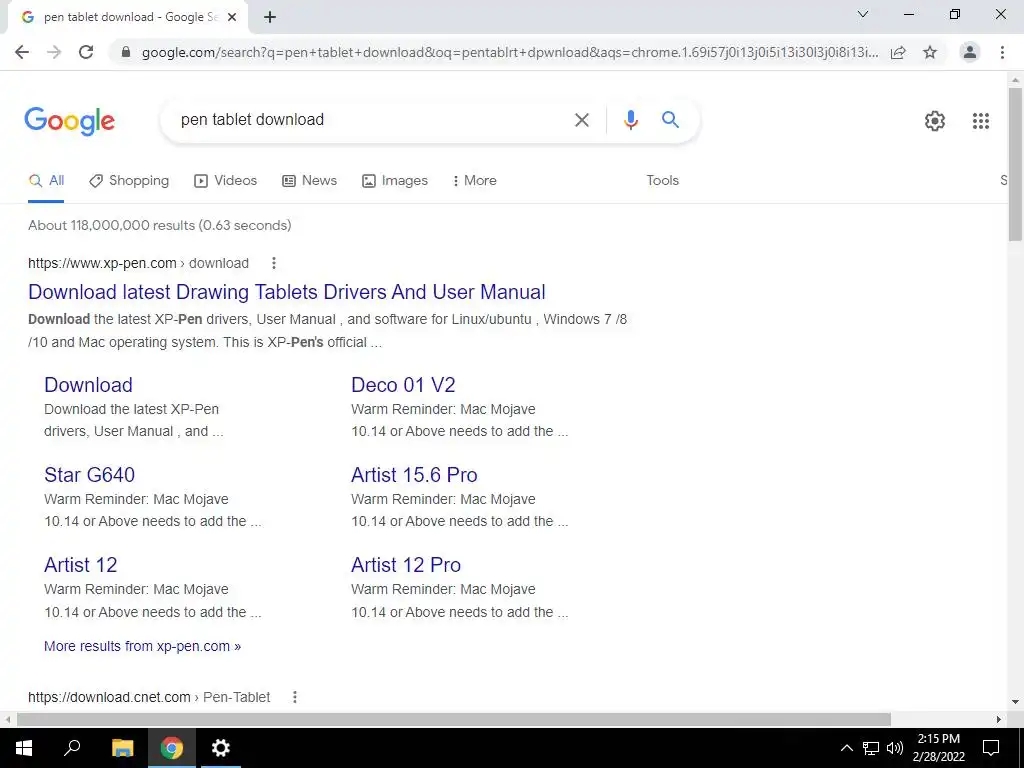Open options for download.cnet.com result

(x=295, y=697)
